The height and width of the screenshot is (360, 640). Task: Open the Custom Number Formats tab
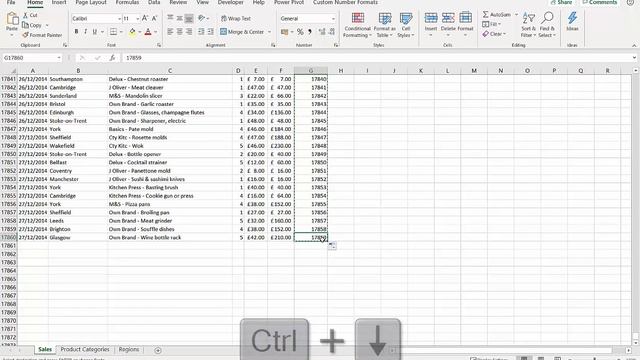click(x=345, y=2)
